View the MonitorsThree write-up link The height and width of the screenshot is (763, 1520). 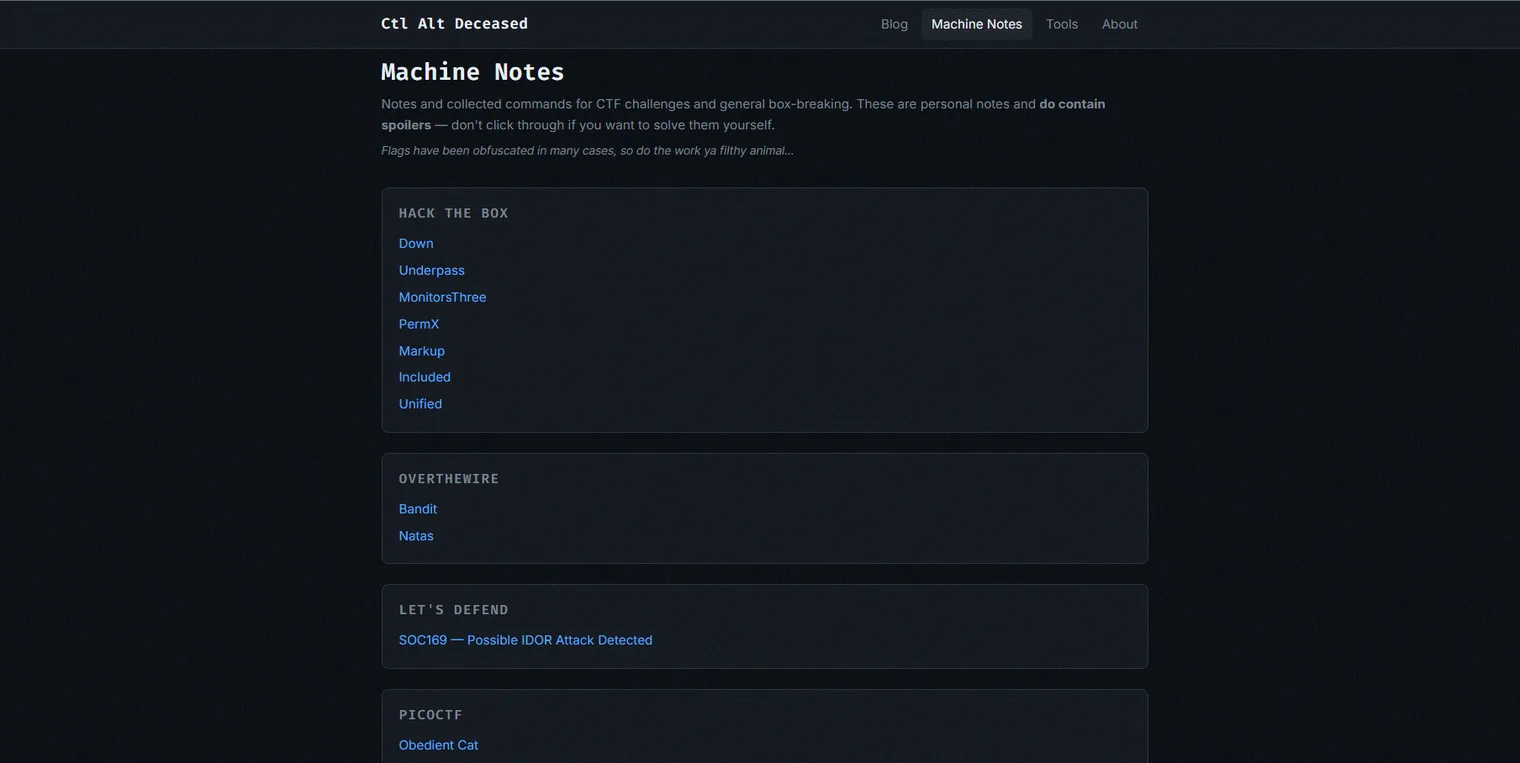pos(442,297)
